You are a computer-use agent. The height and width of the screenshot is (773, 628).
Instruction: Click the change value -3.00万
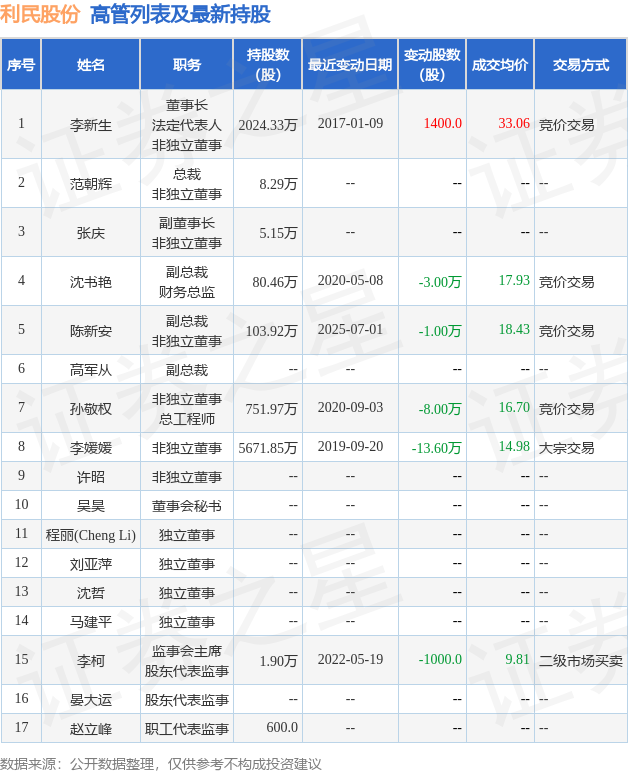tap(440, 282)
